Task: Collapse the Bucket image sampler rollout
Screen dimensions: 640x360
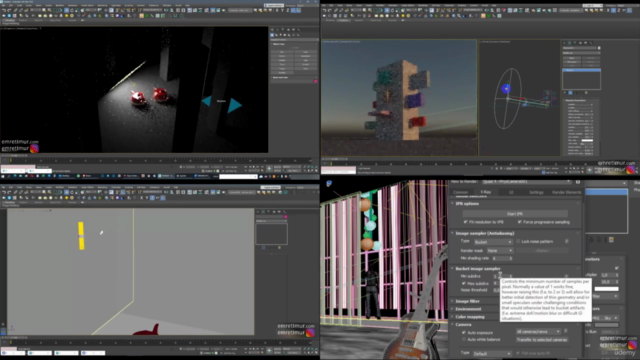Action: pyautogui.click(x=478, y=269)
